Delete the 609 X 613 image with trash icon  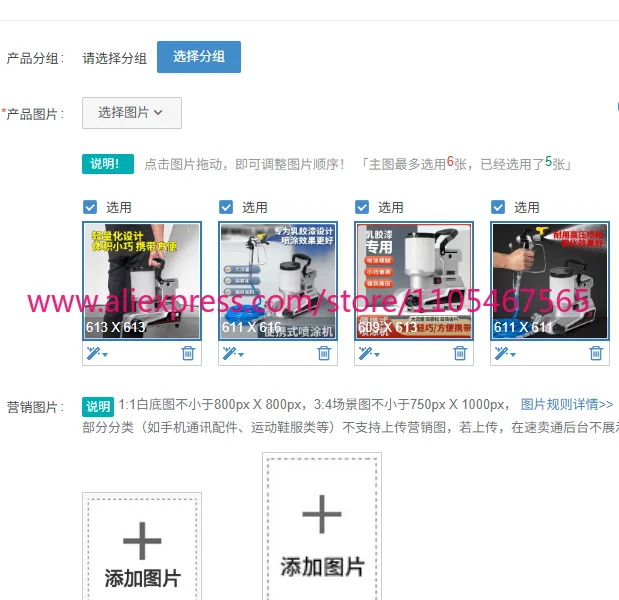(x=460, y=353)
